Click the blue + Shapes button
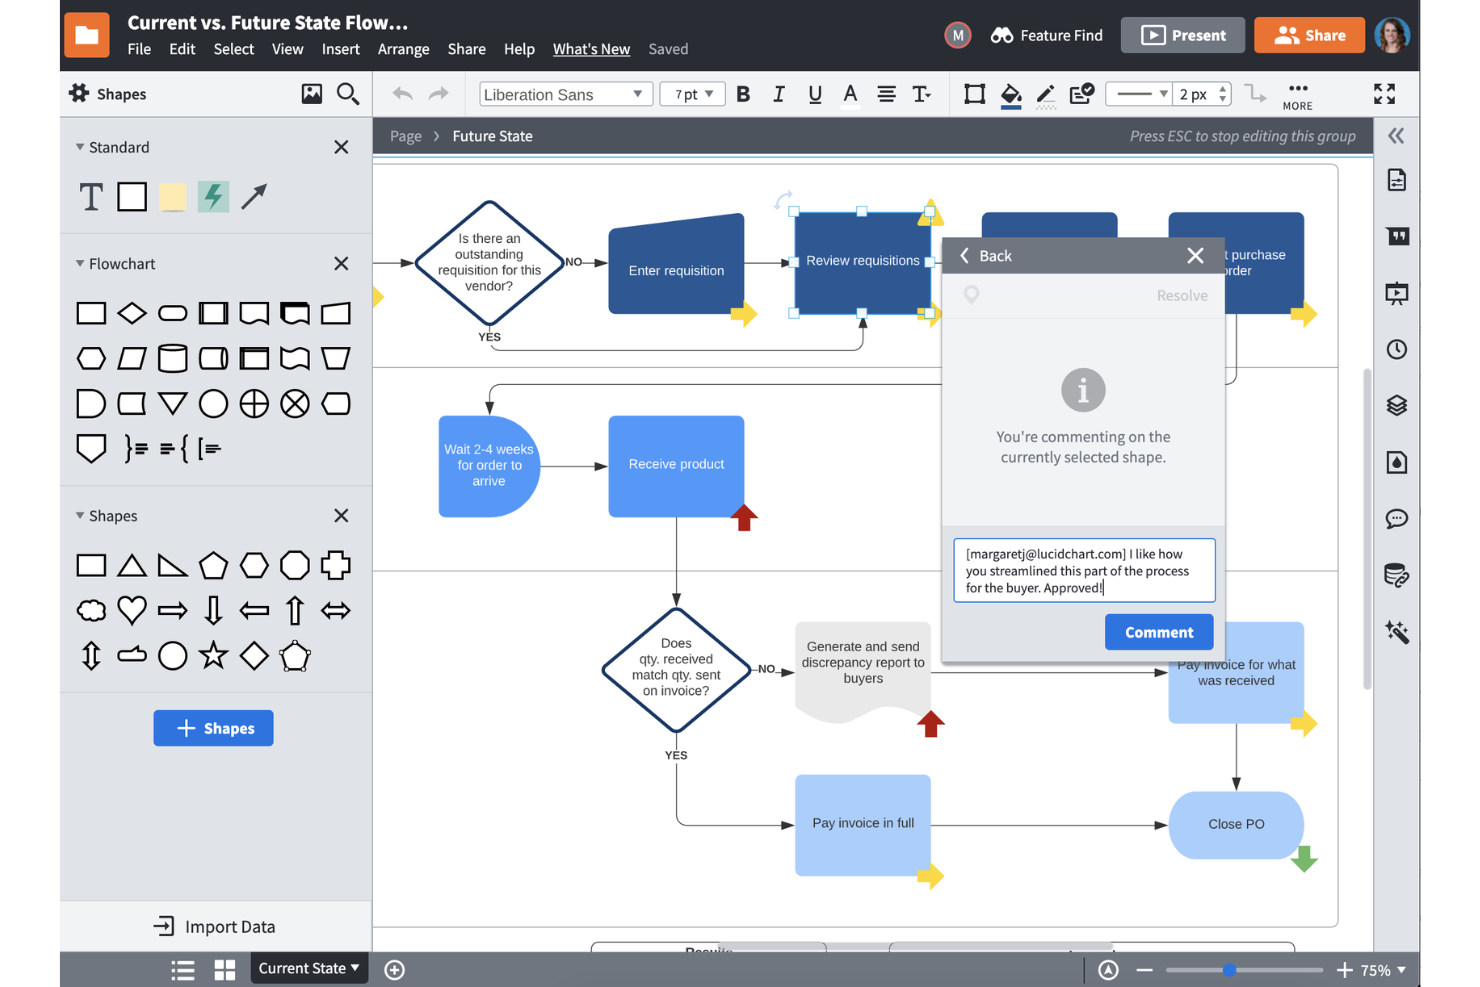1480x987 pixels. [x=213, y=728]
